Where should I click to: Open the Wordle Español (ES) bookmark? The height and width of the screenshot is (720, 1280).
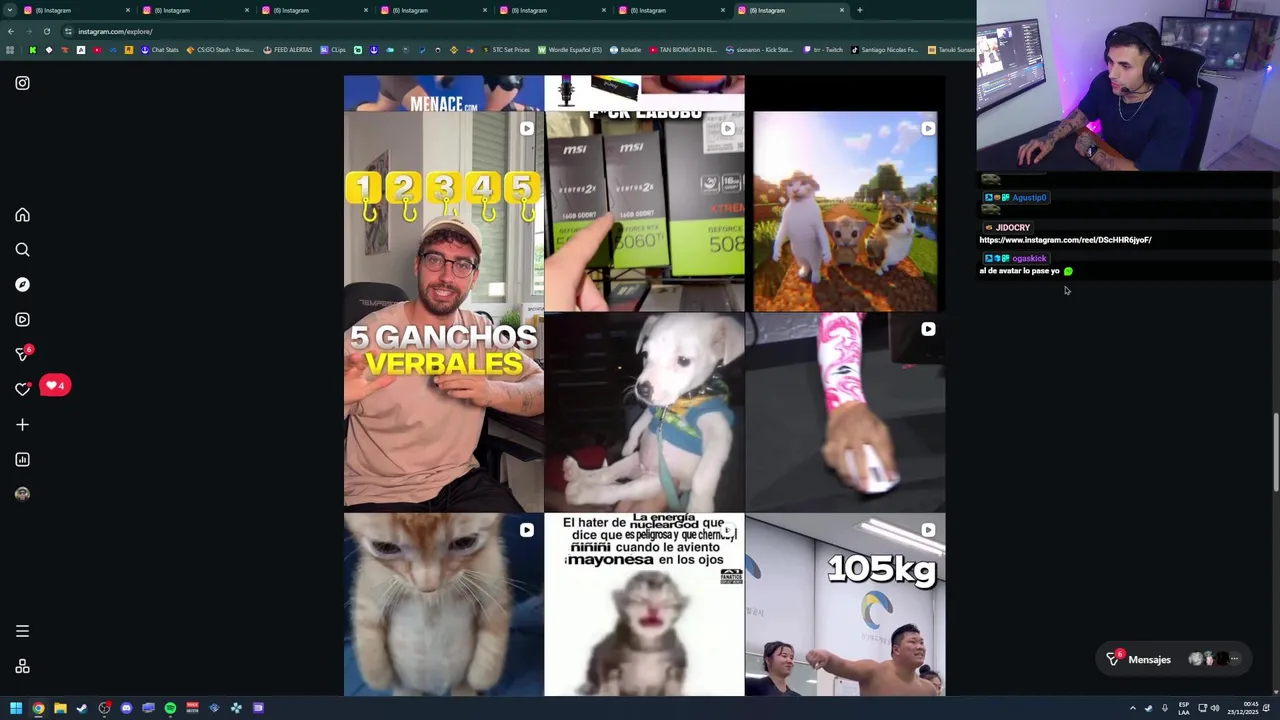[570, 50]
